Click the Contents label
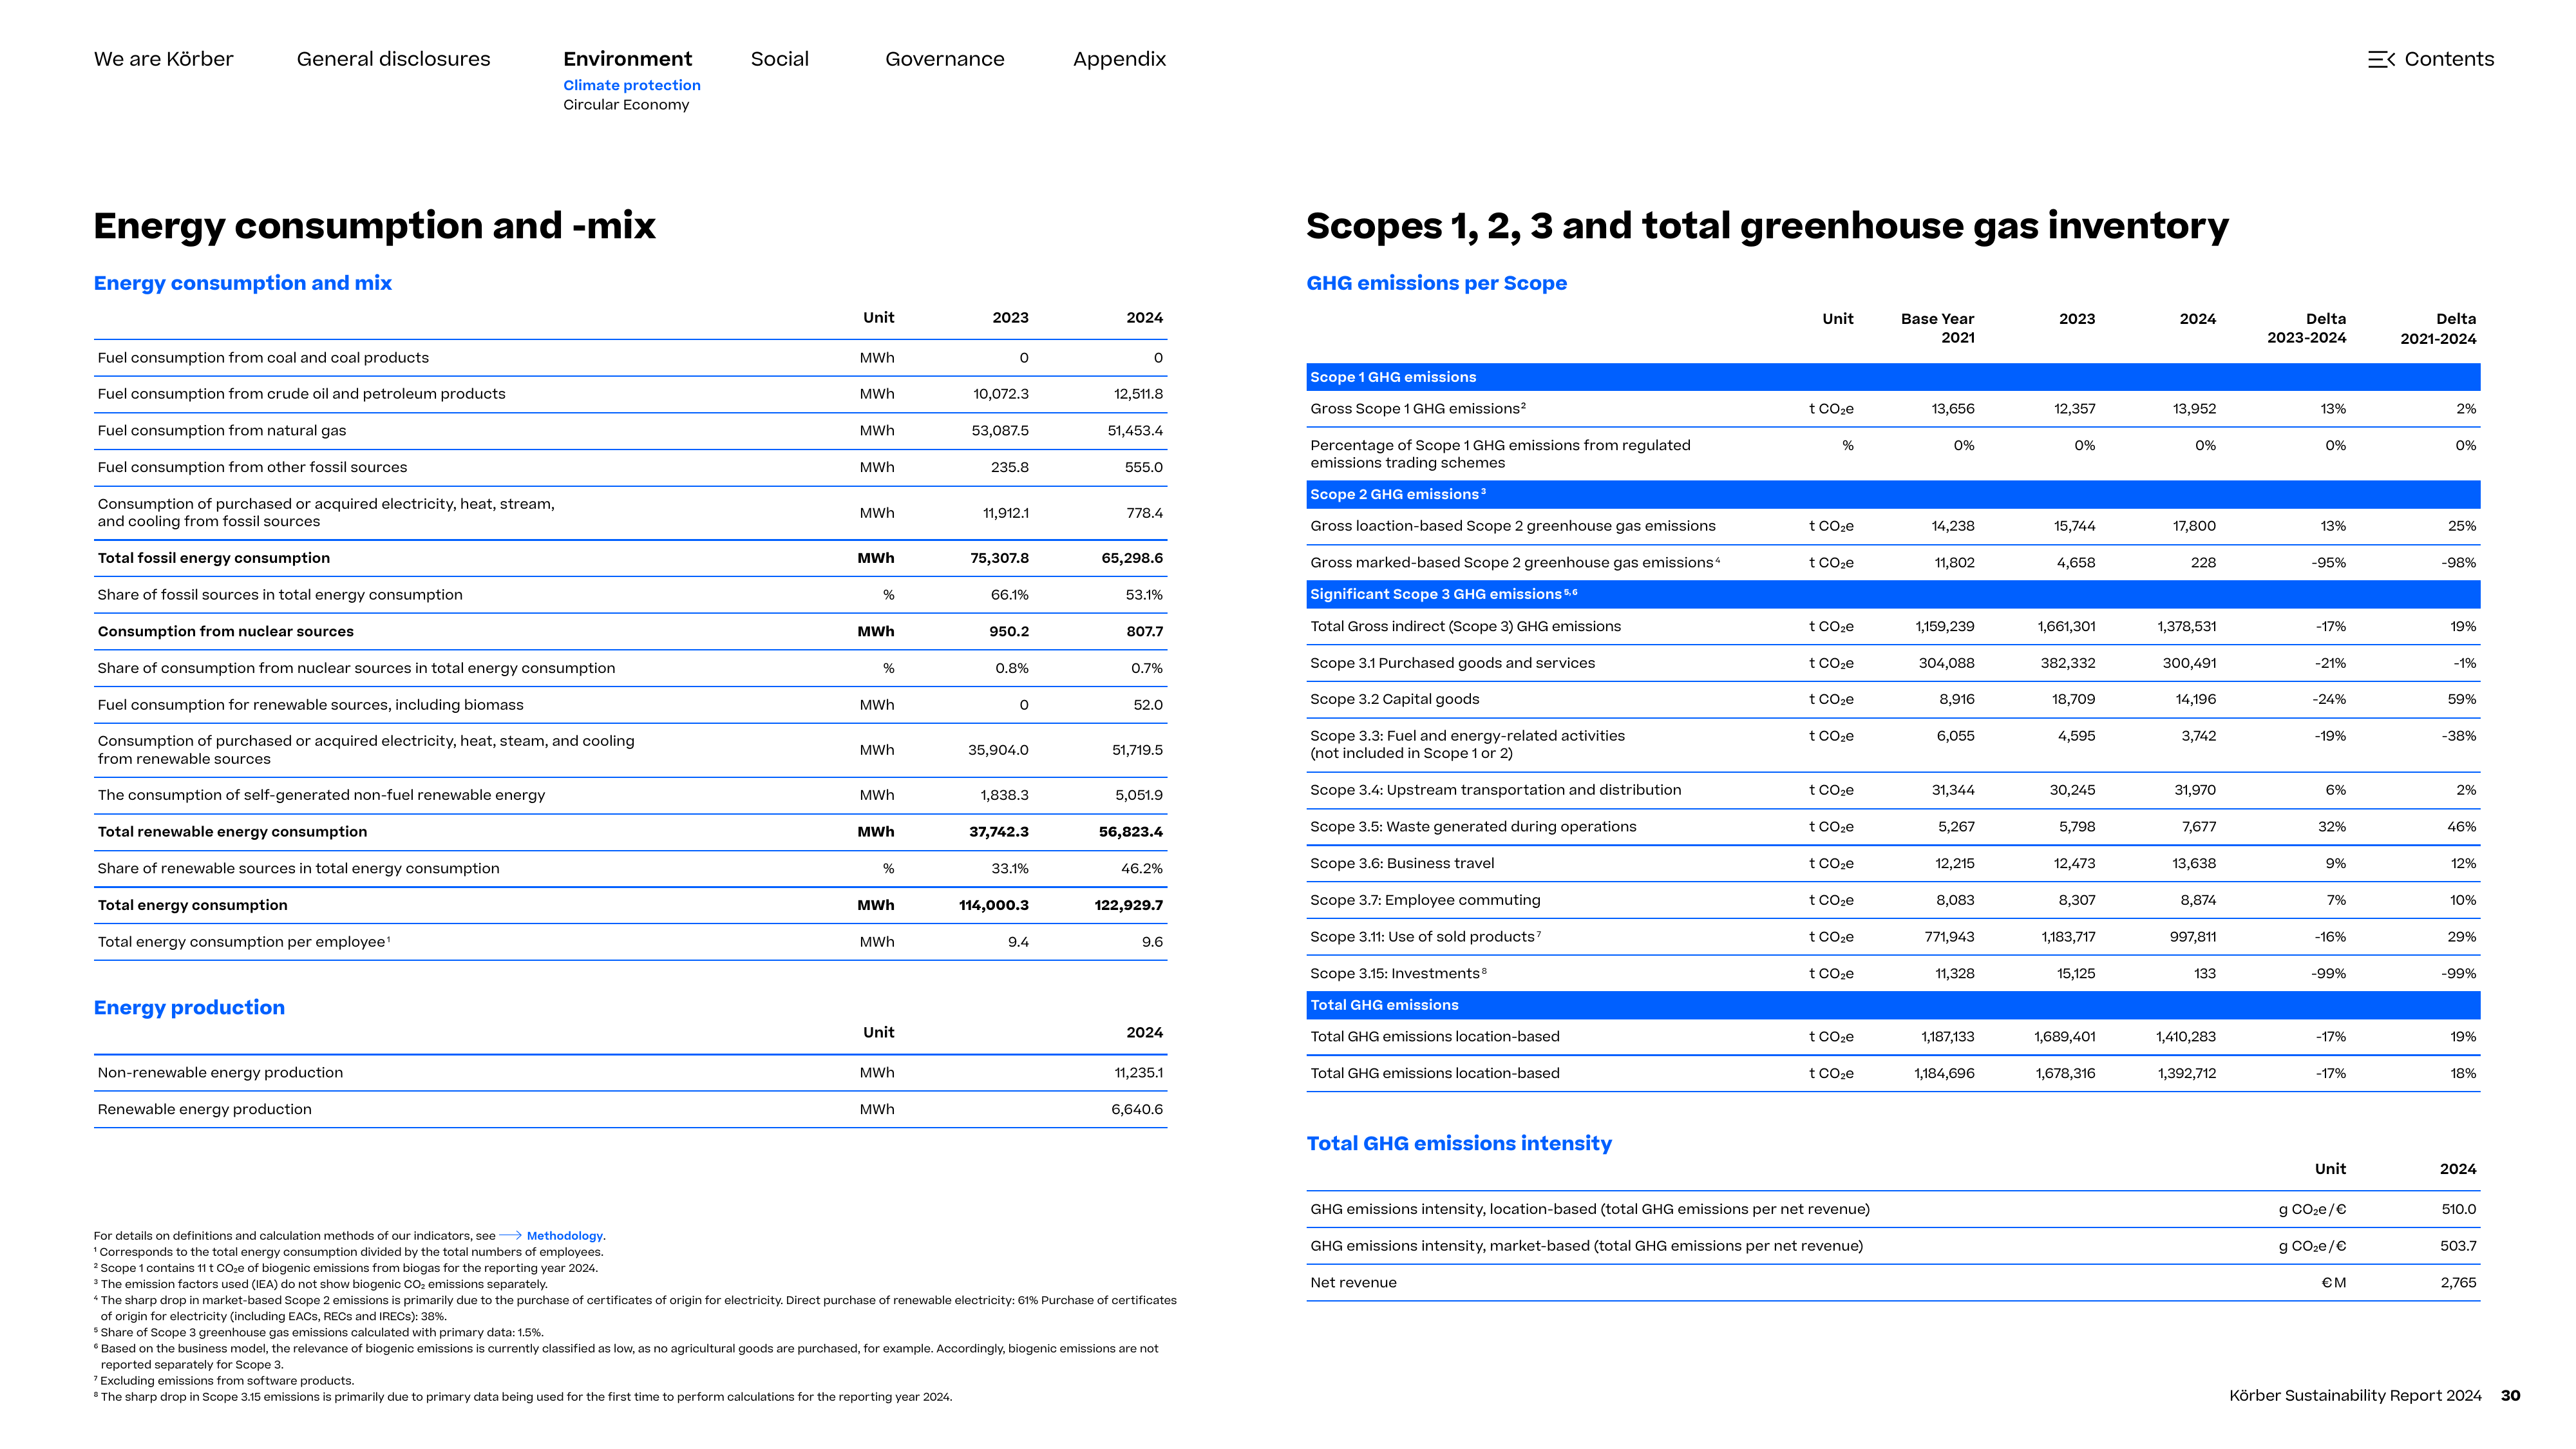 pyautogui.click(x=2449, y=59)
